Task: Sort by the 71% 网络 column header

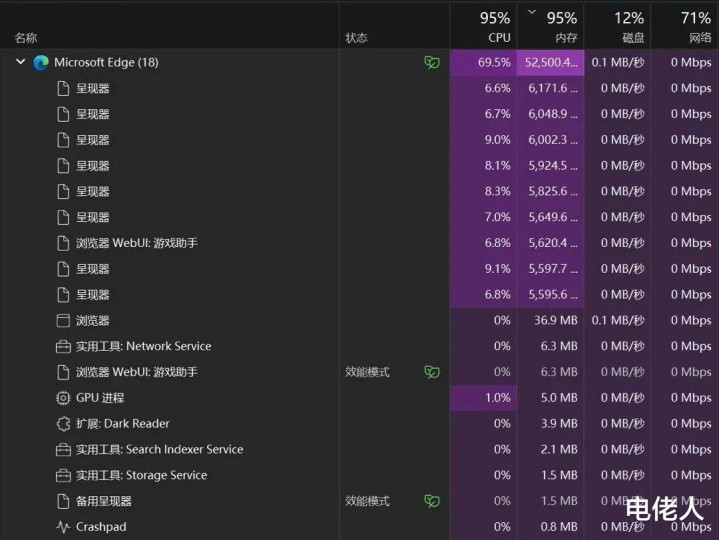Action: [685, 26]
